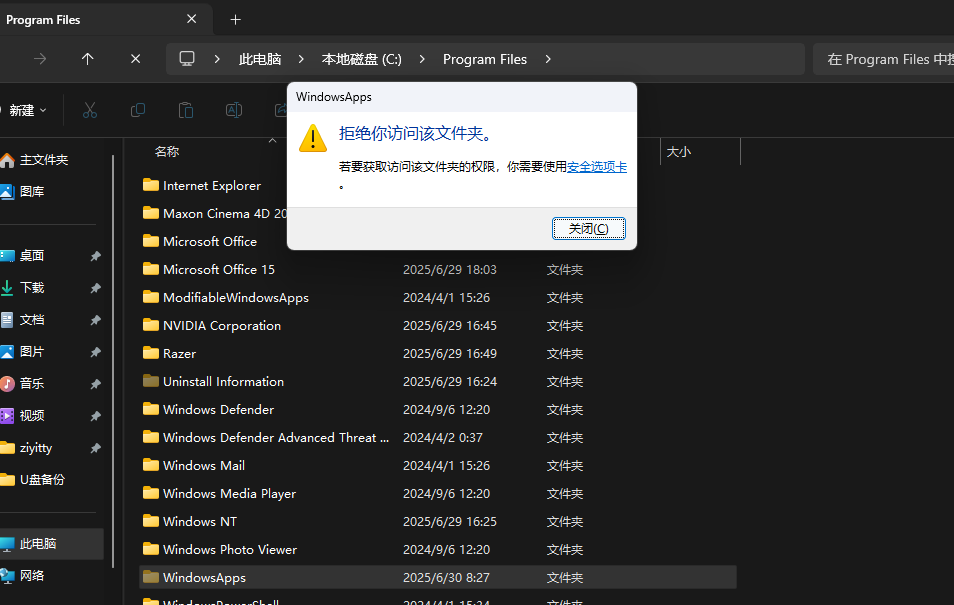Click the pin icon next to 文档

(x=96, y=320)
